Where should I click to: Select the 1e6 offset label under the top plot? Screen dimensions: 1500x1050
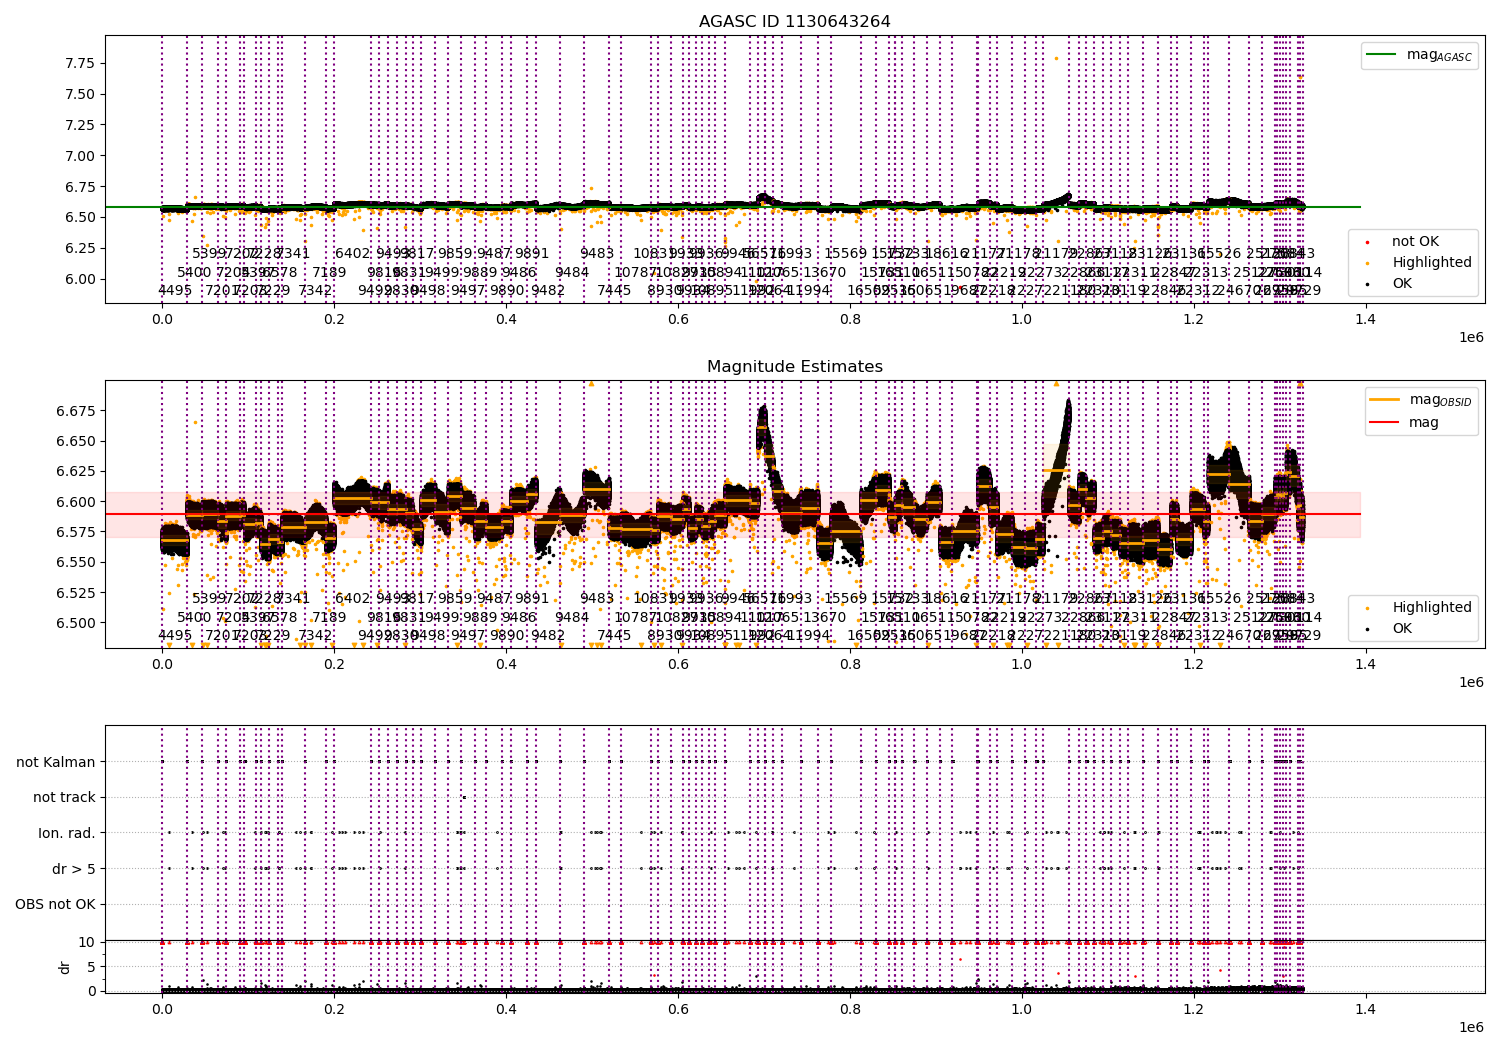(x=1471, y=338)
